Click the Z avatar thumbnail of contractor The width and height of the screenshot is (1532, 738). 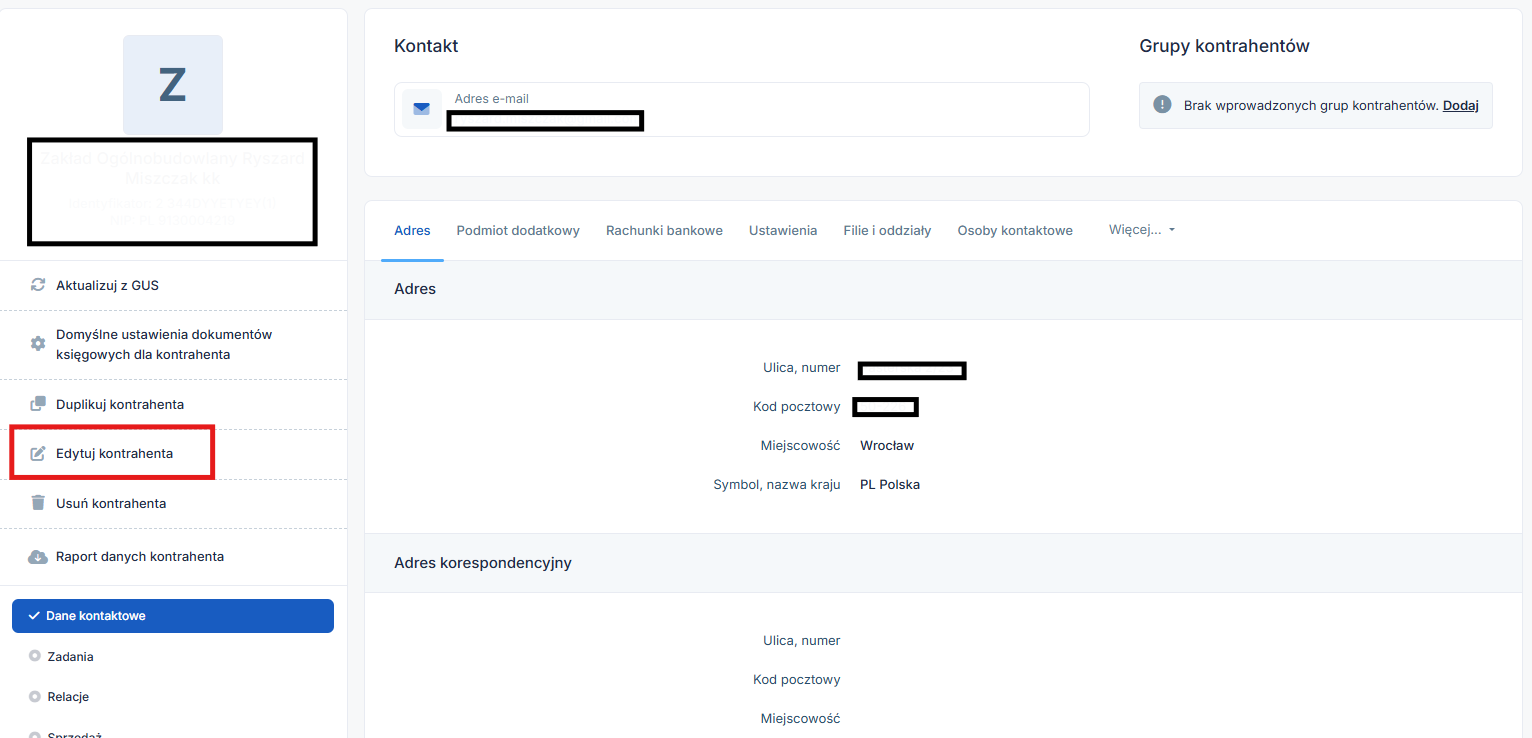173,85
